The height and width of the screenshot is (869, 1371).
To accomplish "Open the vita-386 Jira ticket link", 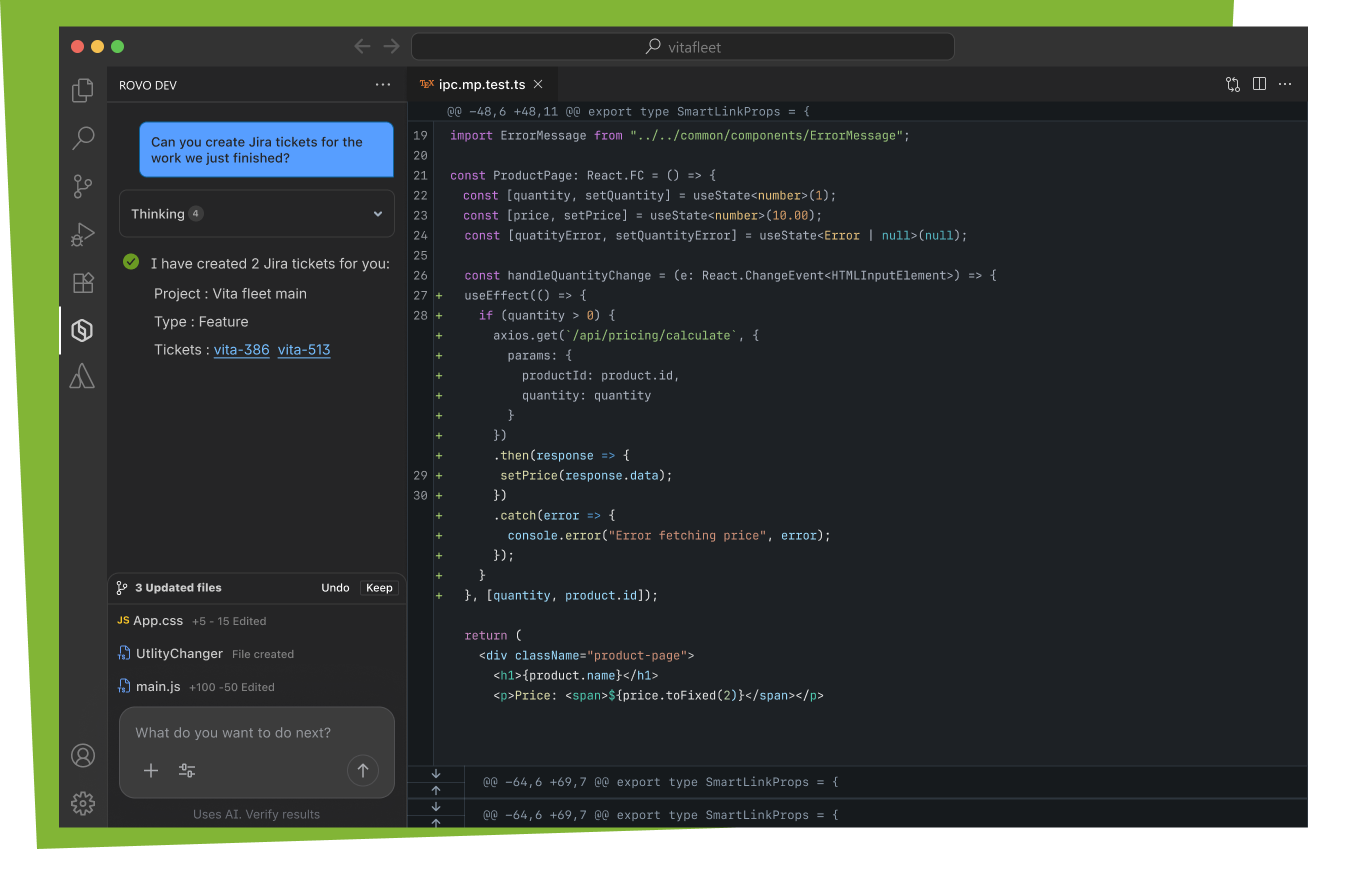I will click(241, 350).
